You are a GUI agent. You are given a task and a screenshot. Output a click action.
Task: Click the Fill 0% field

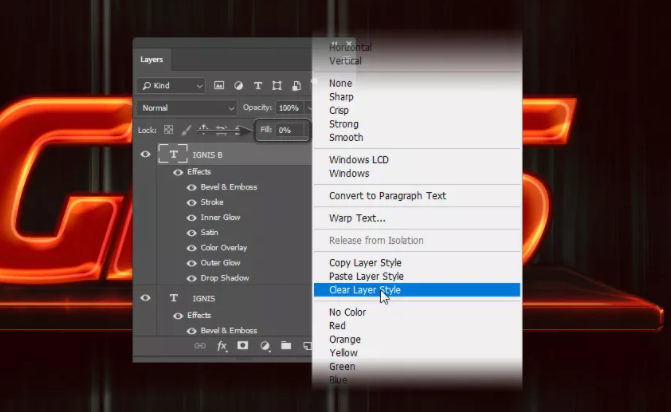(290, 130)
